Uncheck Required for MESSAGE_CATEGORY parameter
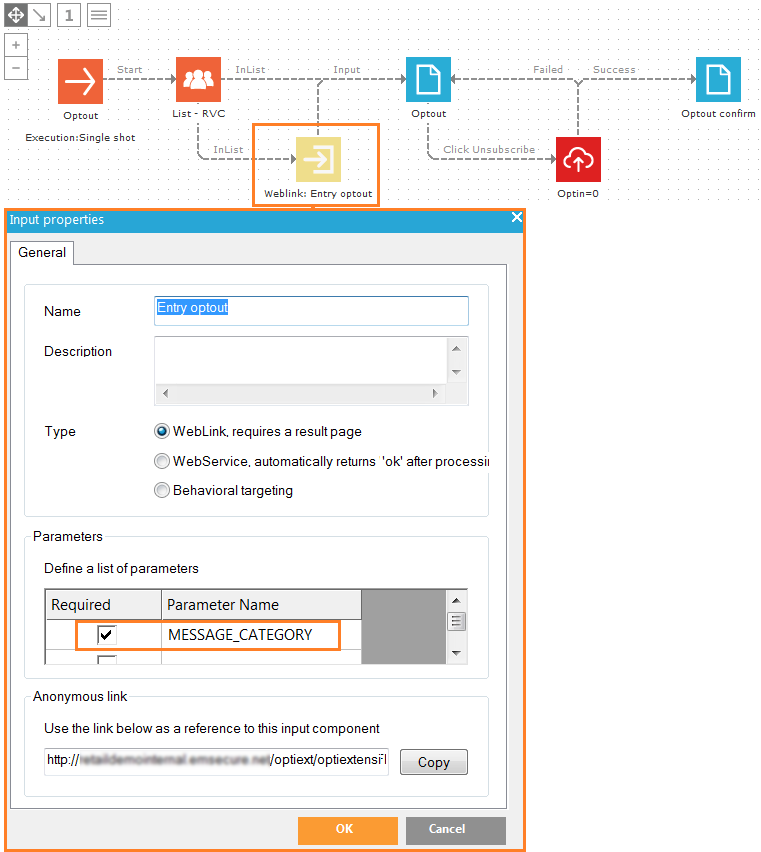Viewport: 761px width, 852px height. (106, 635)
